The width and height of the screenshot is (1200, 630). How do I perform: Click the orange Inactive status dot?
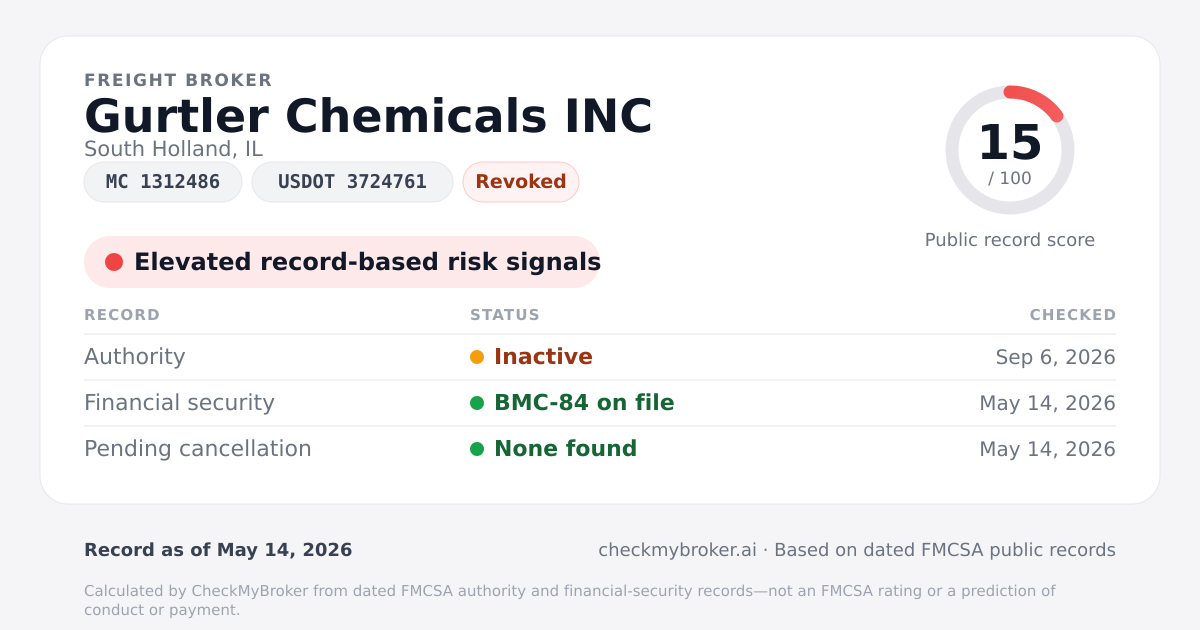coord(477,357)
